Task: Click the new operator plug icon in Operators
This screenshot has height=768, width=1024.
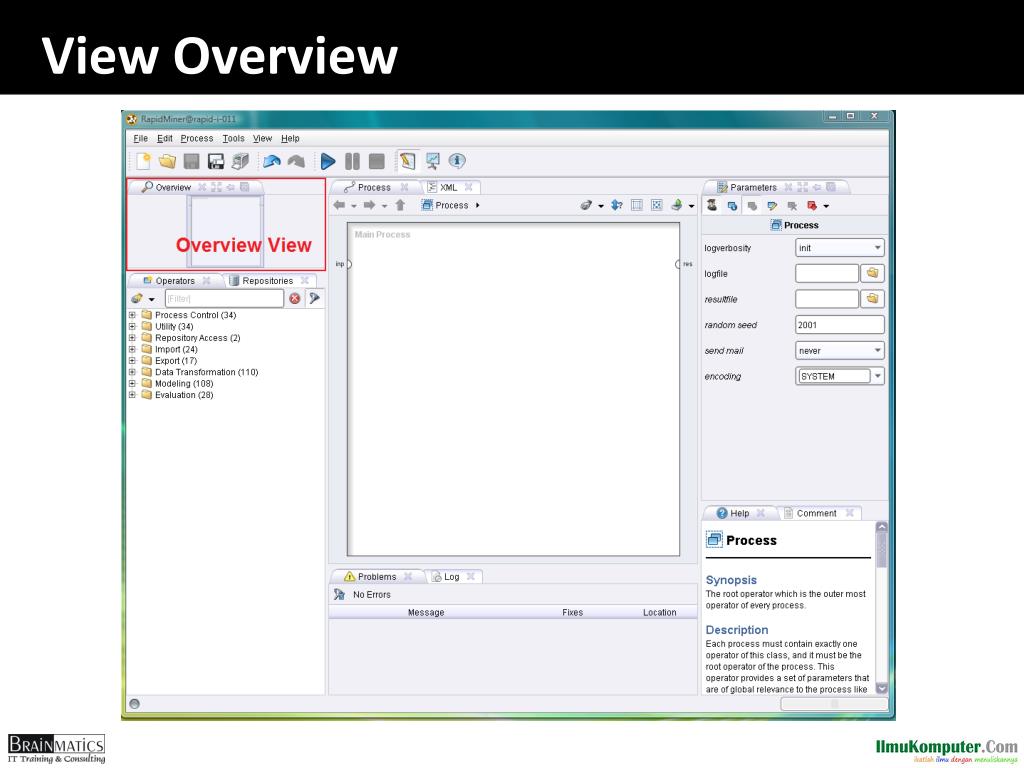Action: click(x=136, y=298)
